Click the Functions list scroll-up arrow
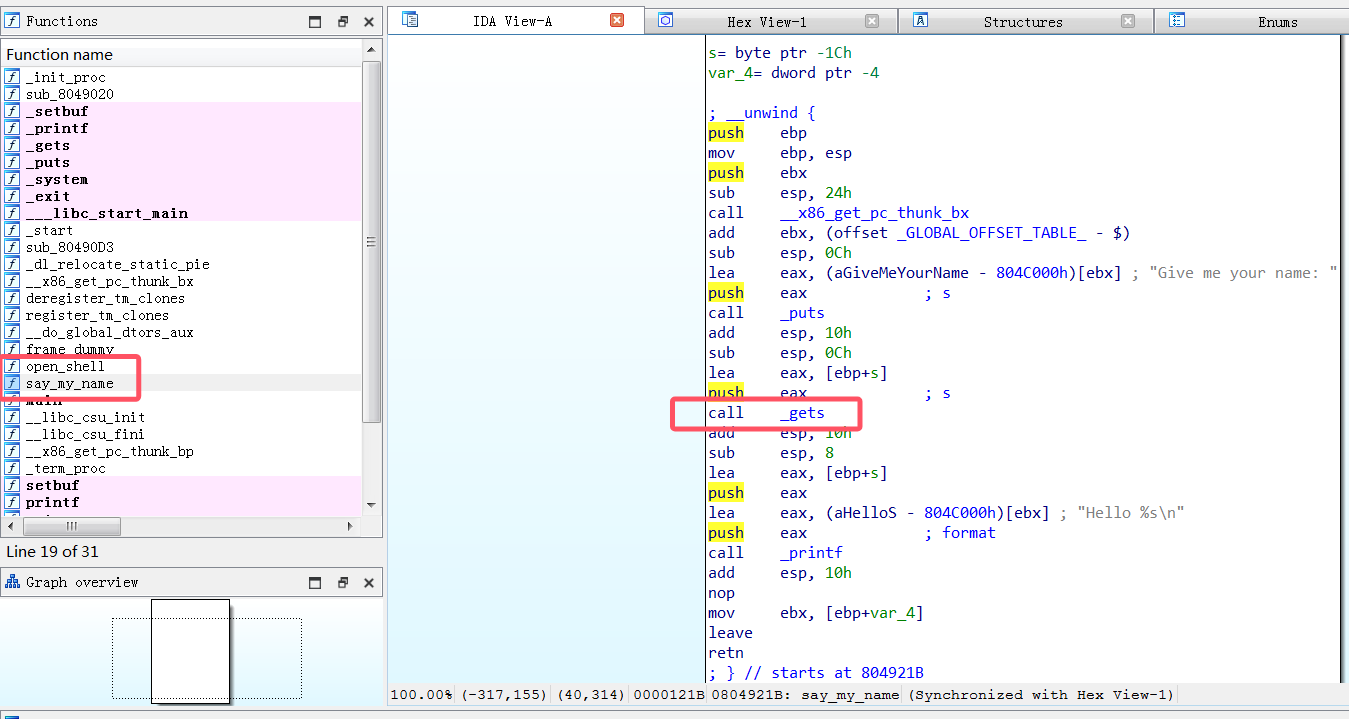 371,50
